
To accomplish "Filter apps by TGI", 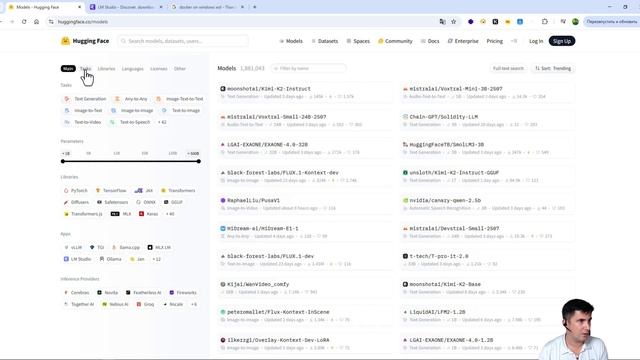I will (97, 247).
